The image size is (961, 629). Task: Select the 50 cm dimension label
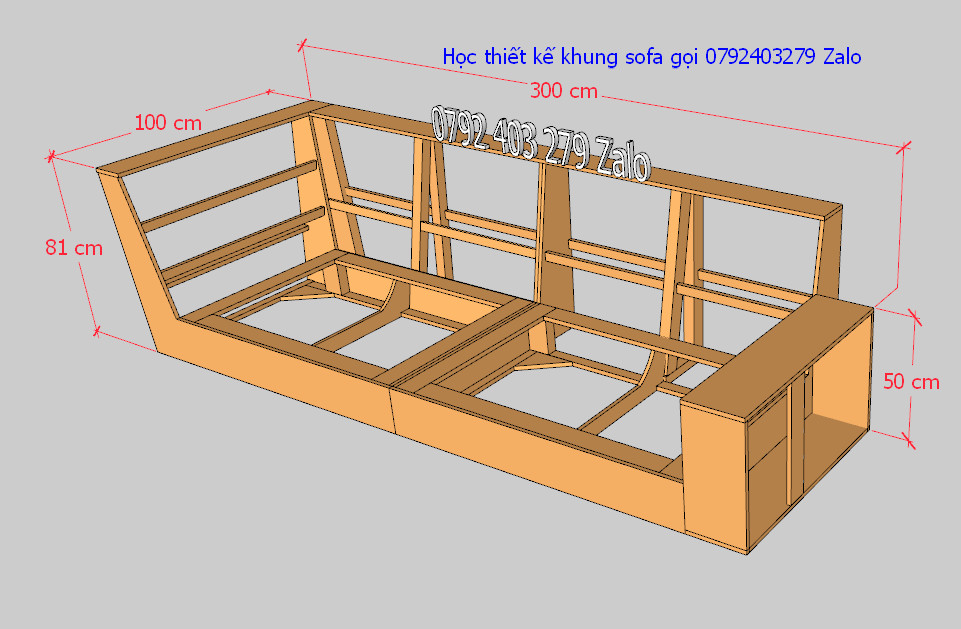[x=911, y=381]
